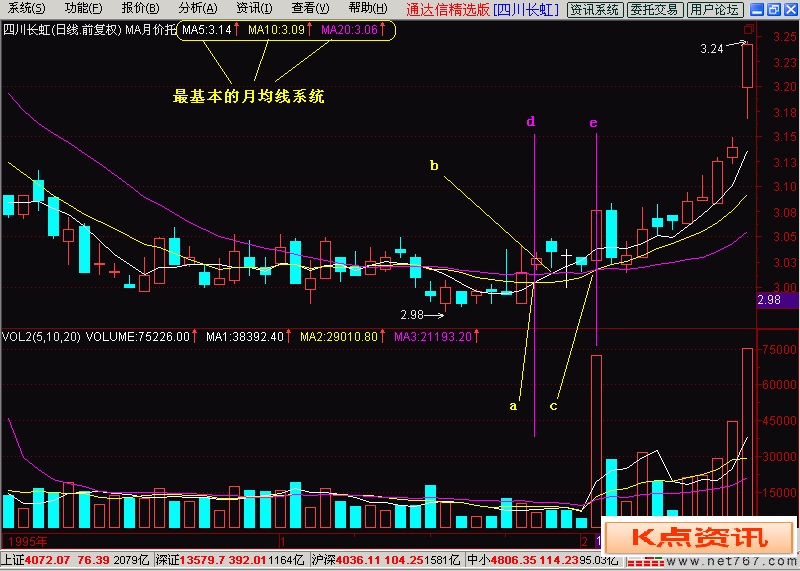Click the 75000 volume axis value

click(779, 350)
